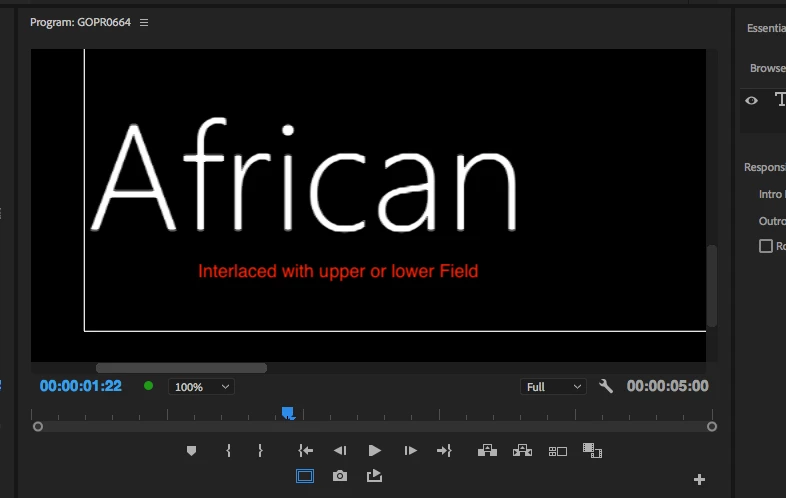Select the text layer T icon
Image resolution: width=786 pixels, height=498 pixels.
click(780, 99)
